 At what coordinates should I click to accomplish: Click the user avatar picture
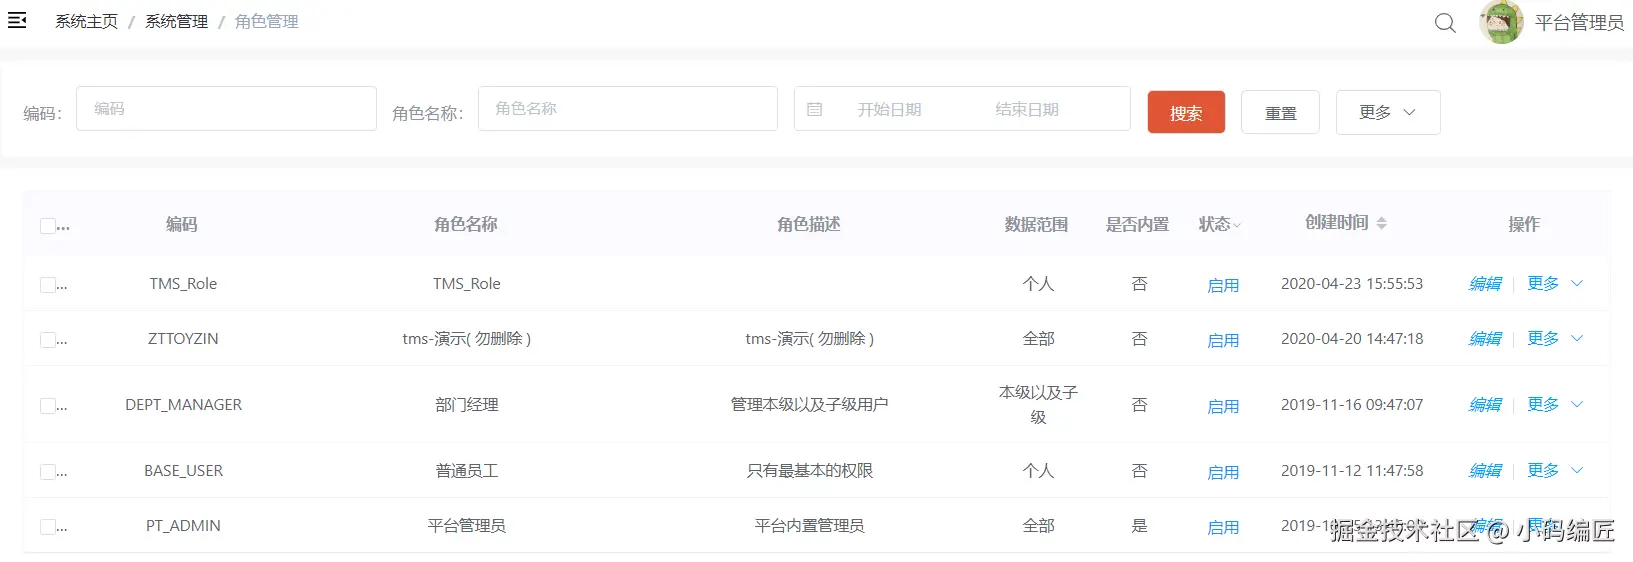(x=1501, y=22)
